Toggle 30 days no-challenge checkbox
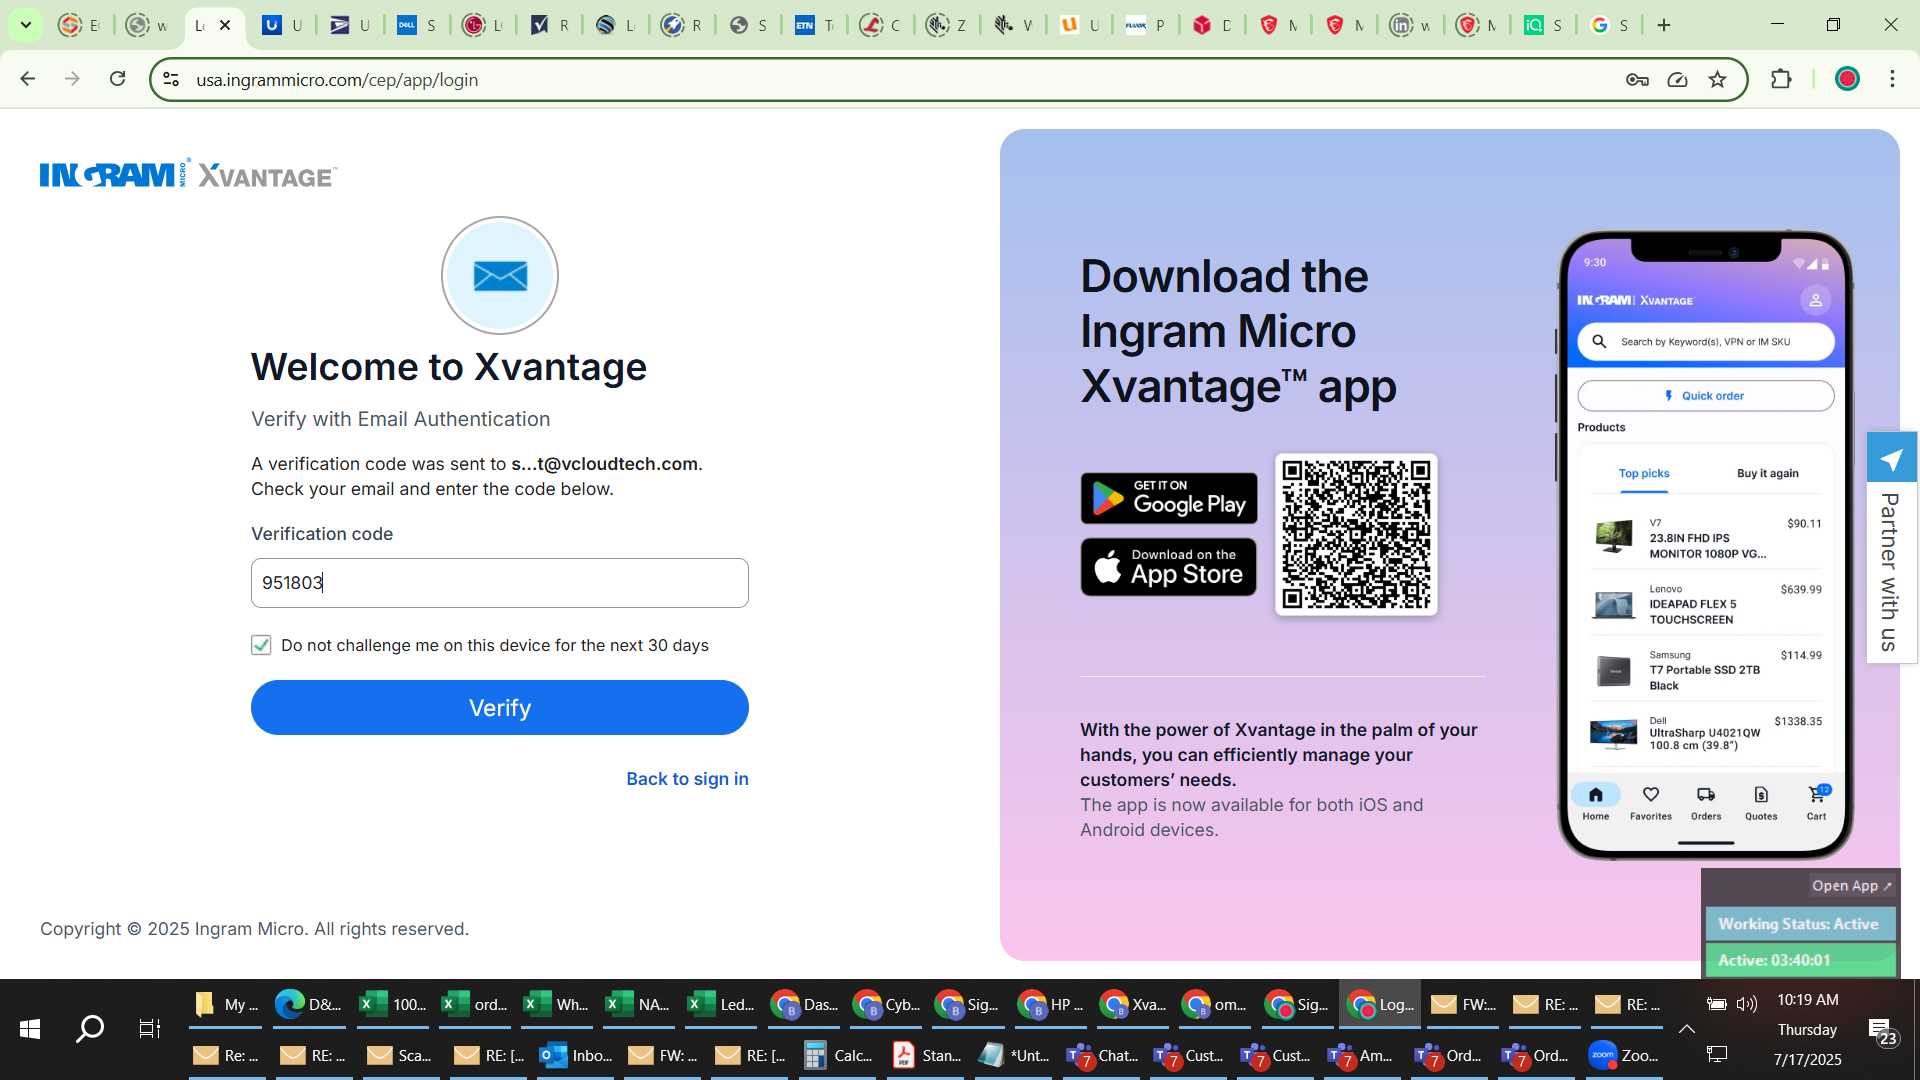Image resolution: width=1920 pixels, height=1080 pixels. pyautogui.click(x=261, y=645)
